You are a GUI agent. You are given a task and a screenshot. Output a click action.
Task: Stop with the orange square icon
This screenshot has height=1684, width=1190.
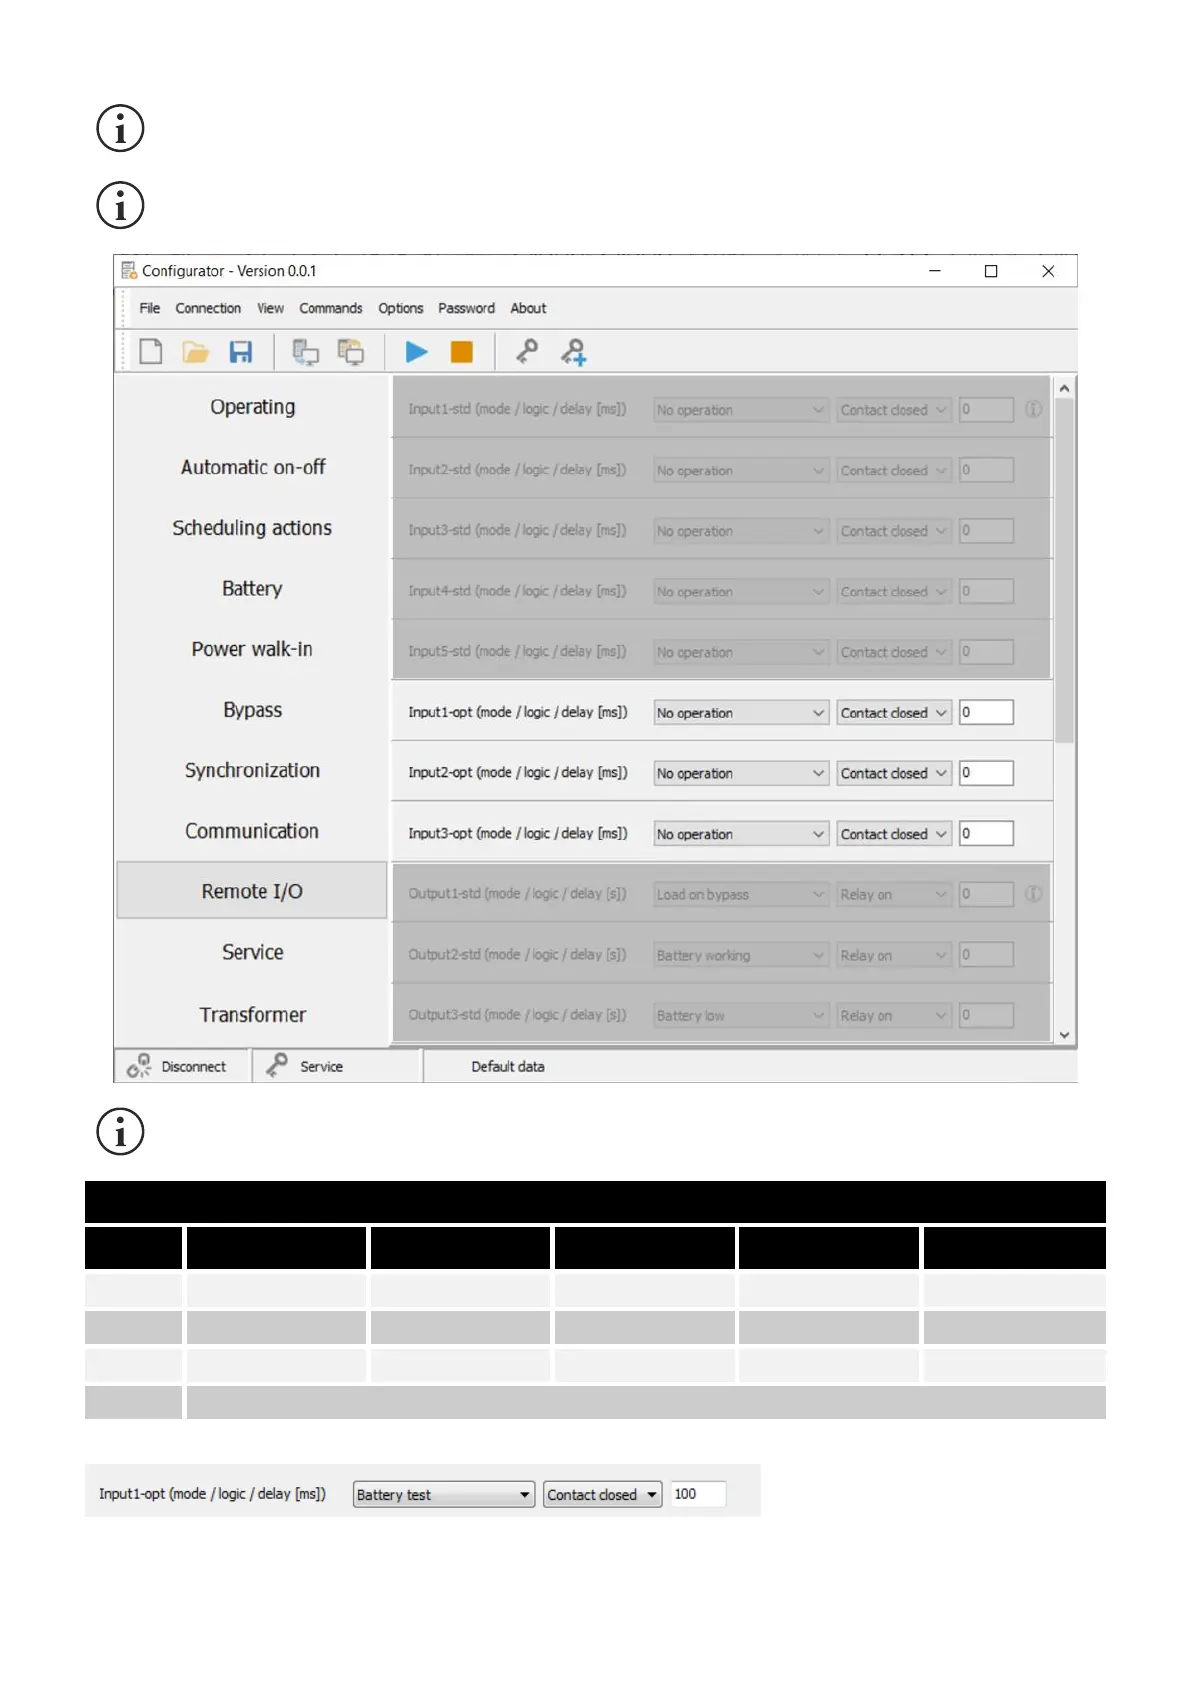point(462,352)
